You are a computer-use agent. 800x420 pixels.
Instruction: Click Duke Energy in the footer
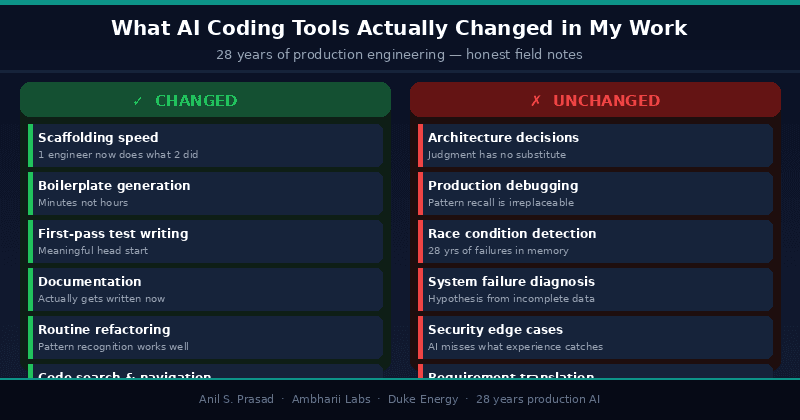[x=423, y=399]
